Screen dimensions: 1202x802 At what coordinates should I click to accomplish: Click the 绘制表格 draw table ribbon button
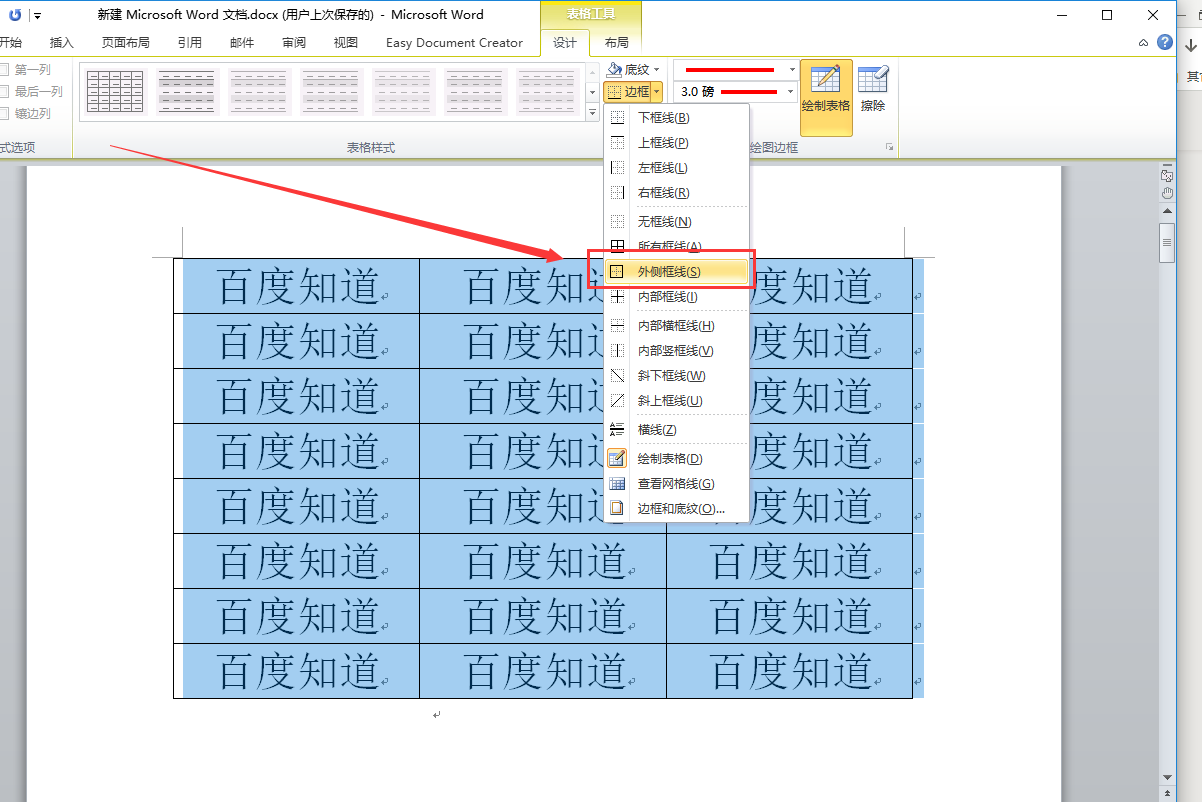(826, 97)
